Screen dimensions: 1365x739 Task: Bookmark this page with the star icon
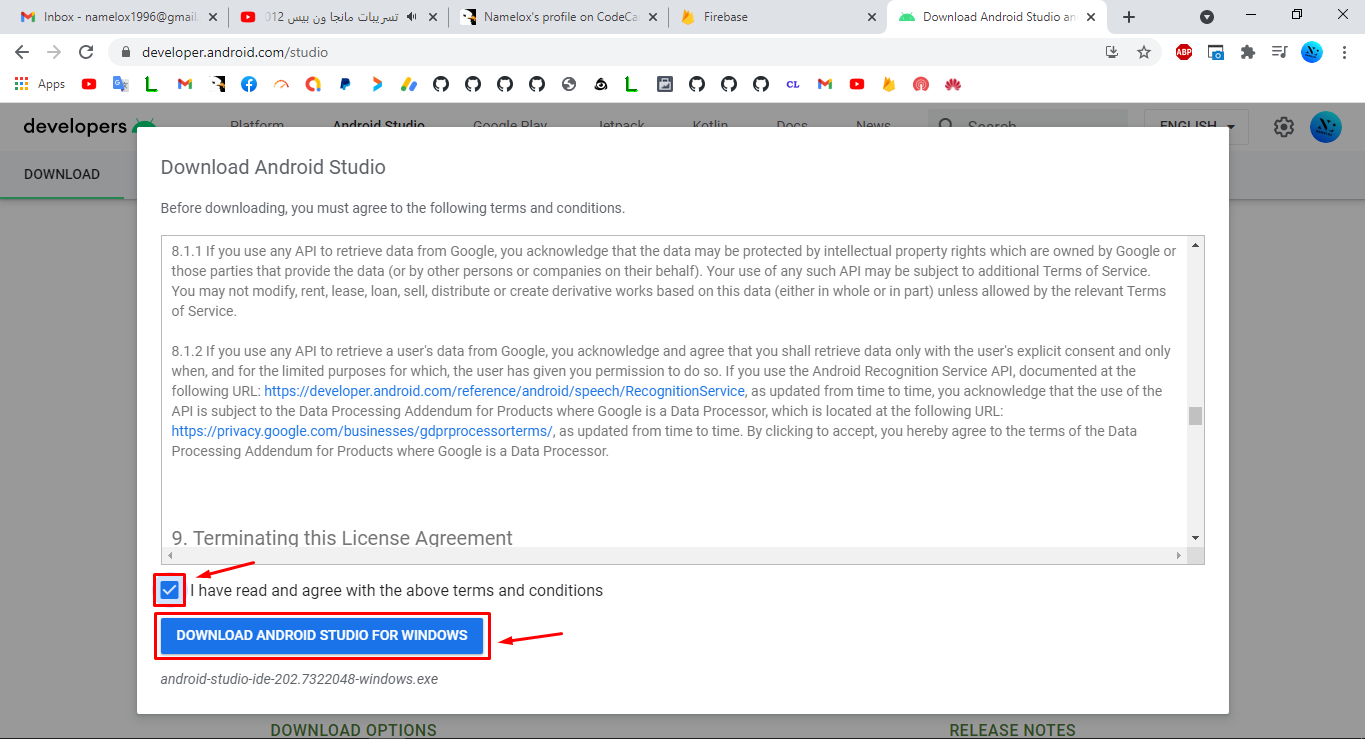(1144, 52)
